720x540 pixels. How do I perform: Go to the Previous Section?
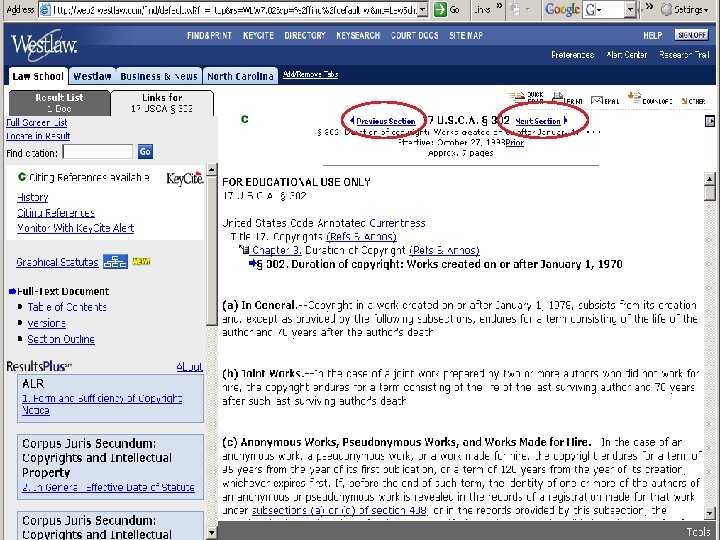click(x=386, y=121)
